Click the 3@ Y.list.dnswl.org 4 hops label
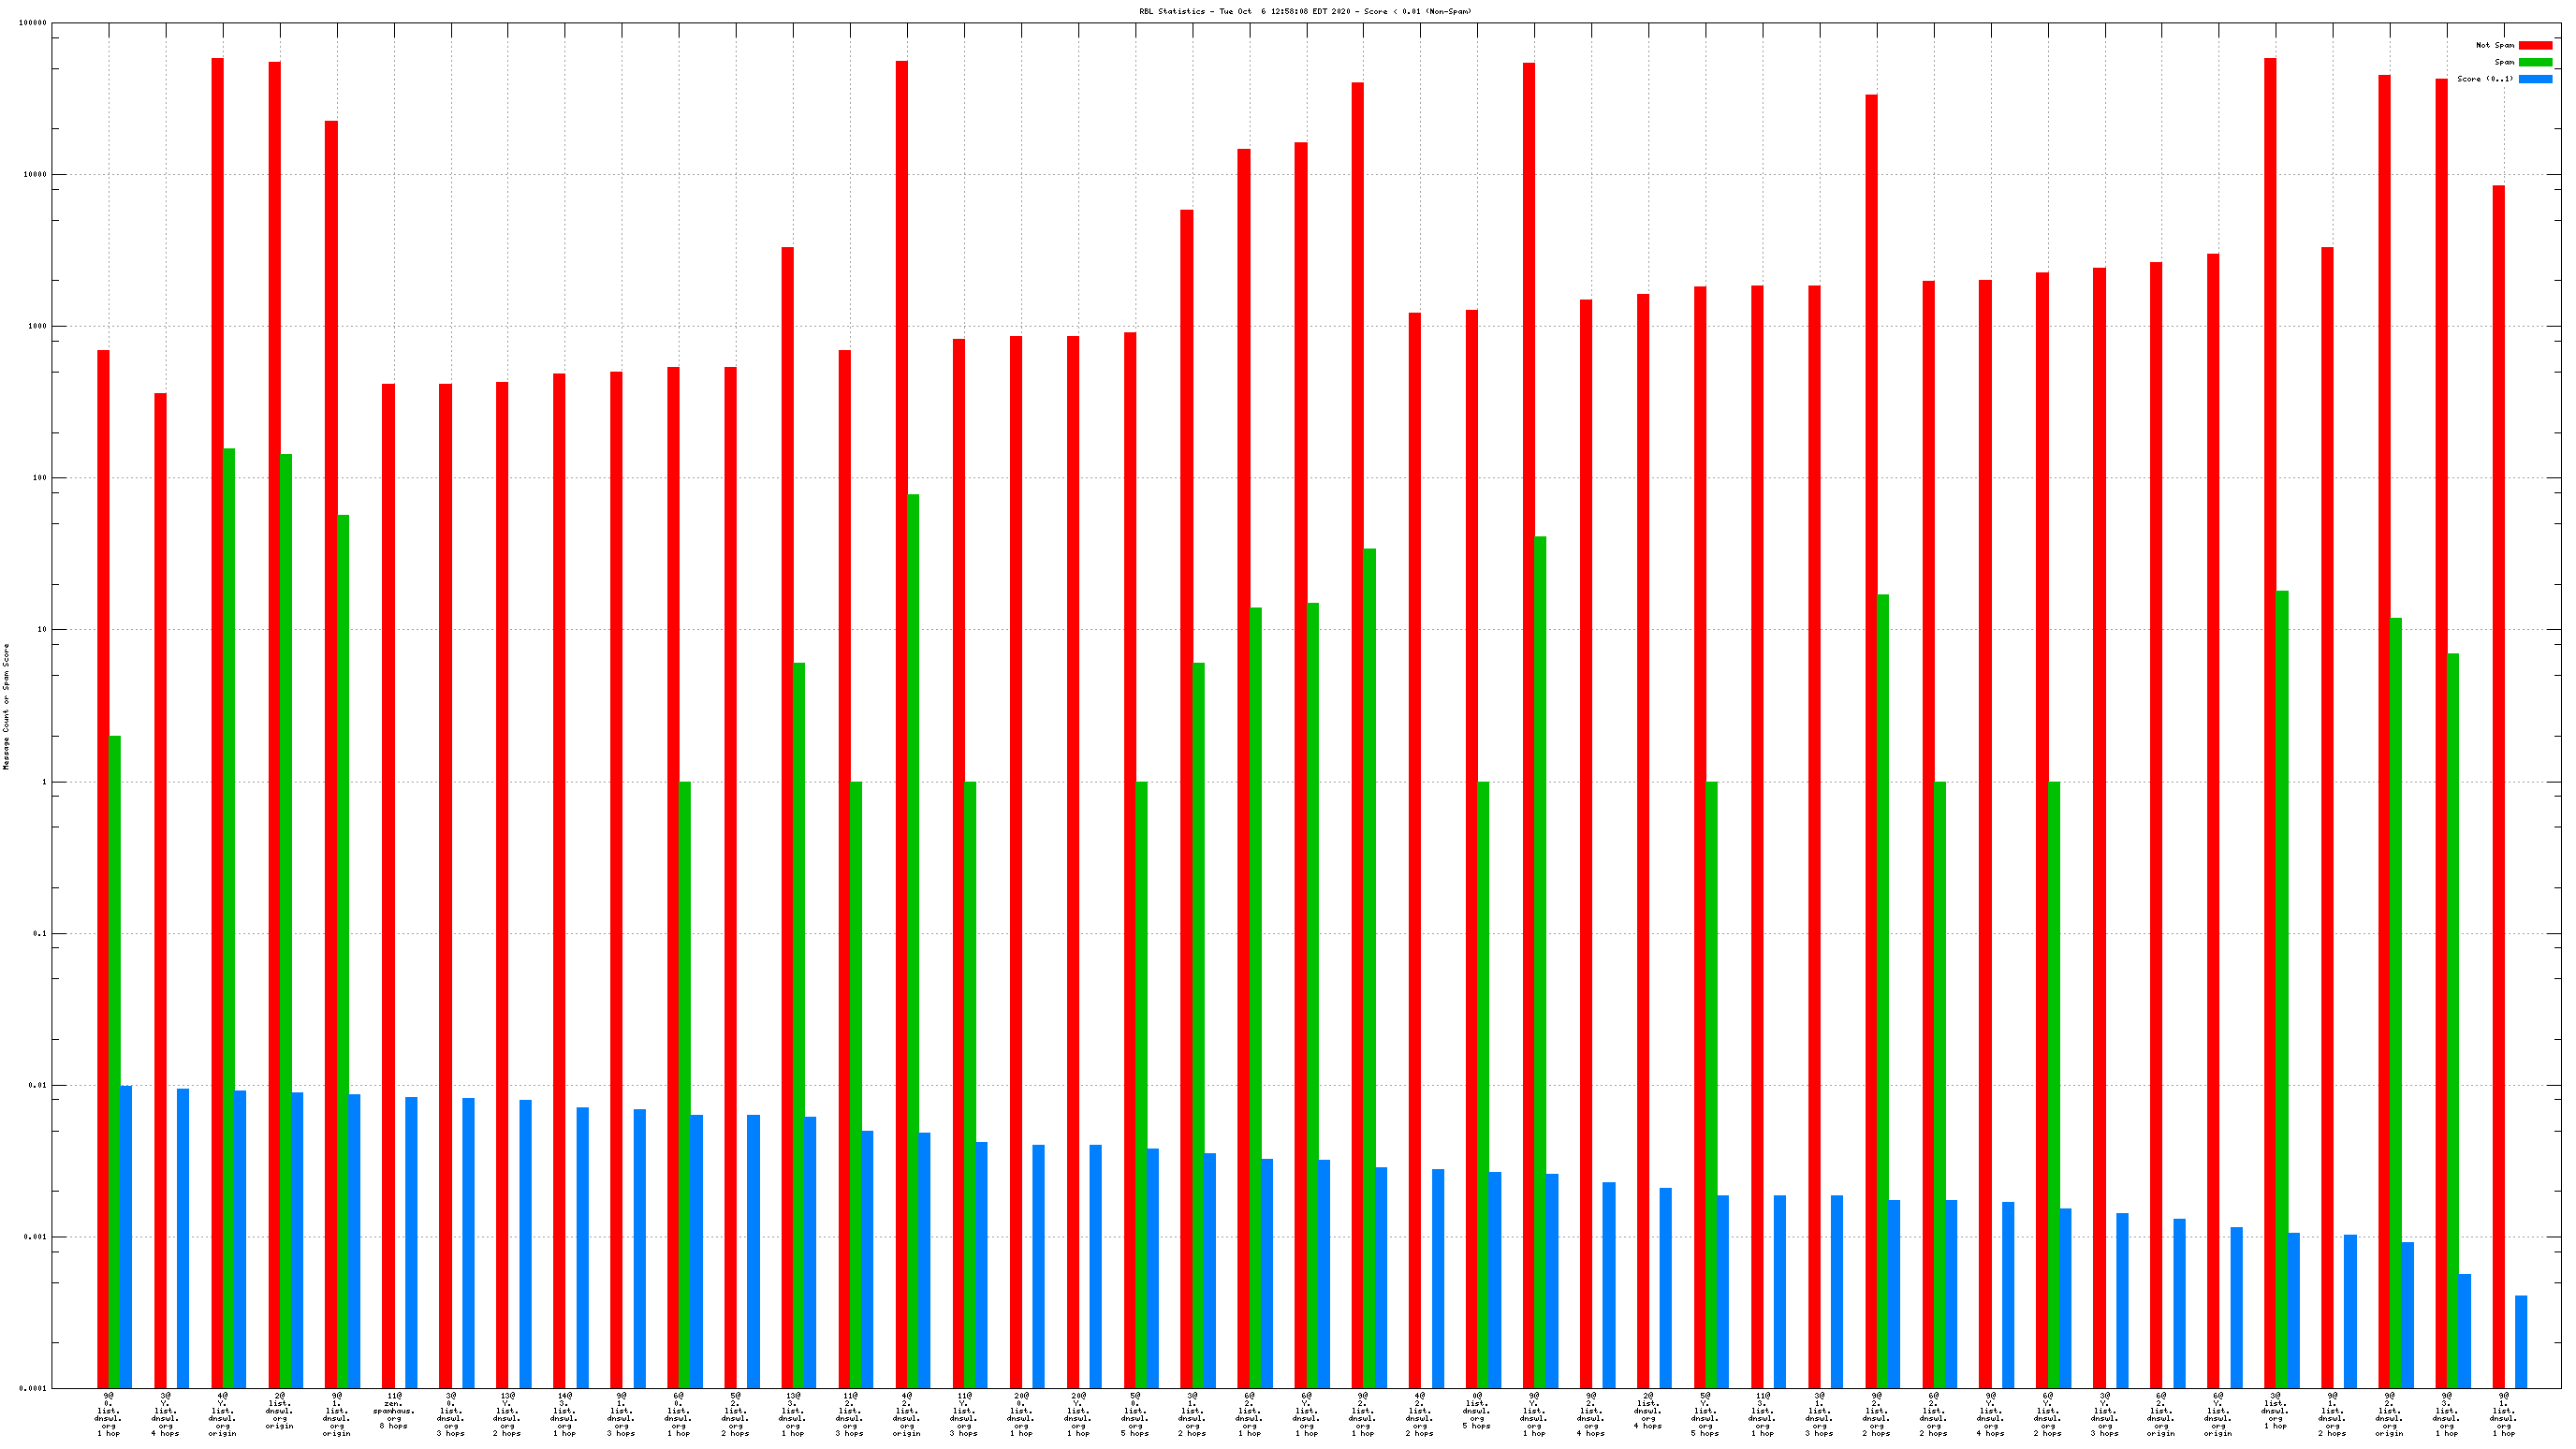The width and height of the screenshot is (2576, 1449). pyautogui.click(x=165, y=1414)
